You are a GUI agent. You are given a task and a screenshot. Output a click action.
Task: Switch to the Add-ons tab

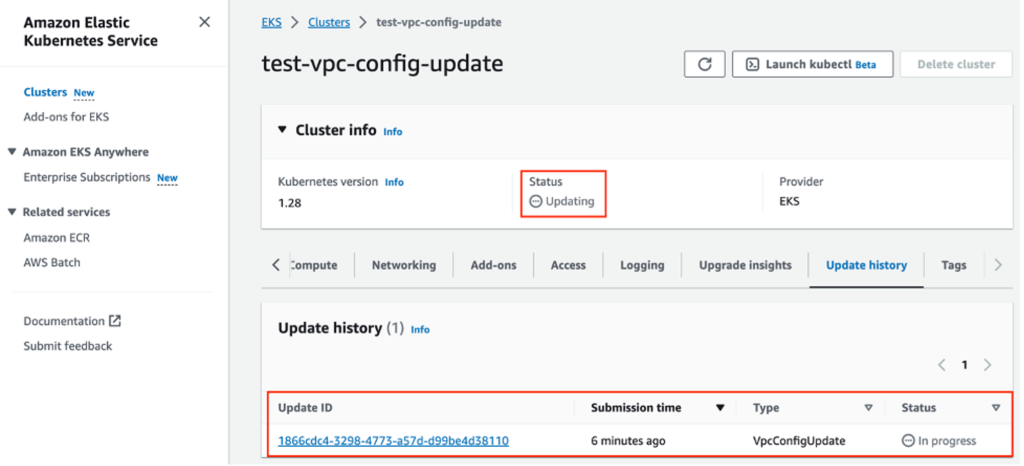point(493,265)
